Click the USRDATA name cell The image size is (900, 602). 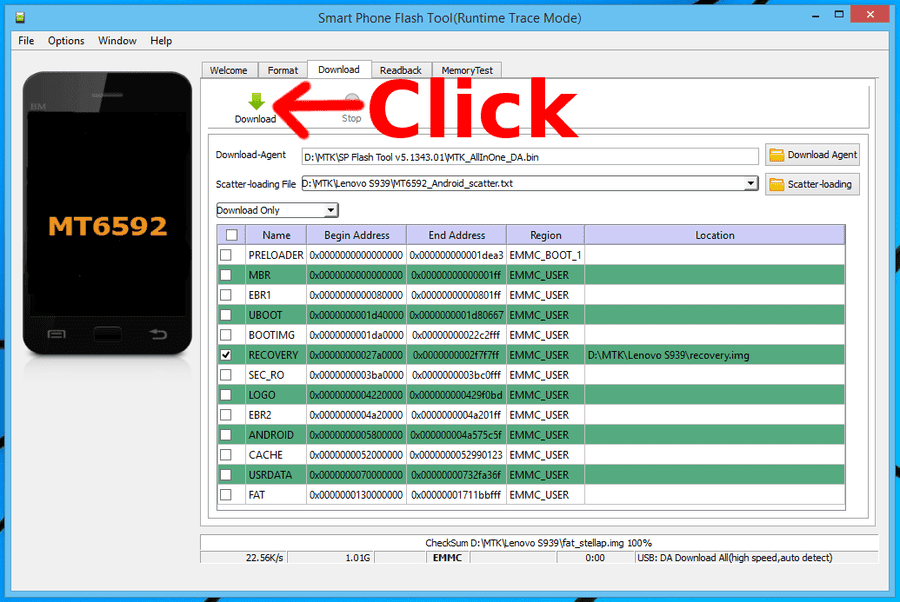(x=276, y=475)
